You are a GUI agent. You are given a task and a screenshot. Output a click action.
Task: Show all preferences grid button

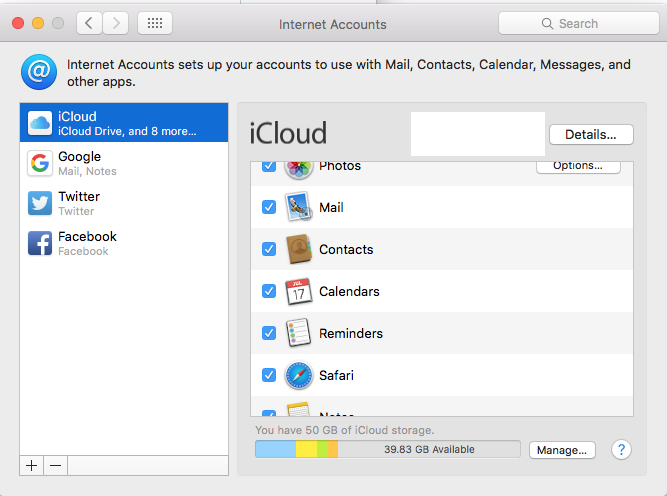155,23
